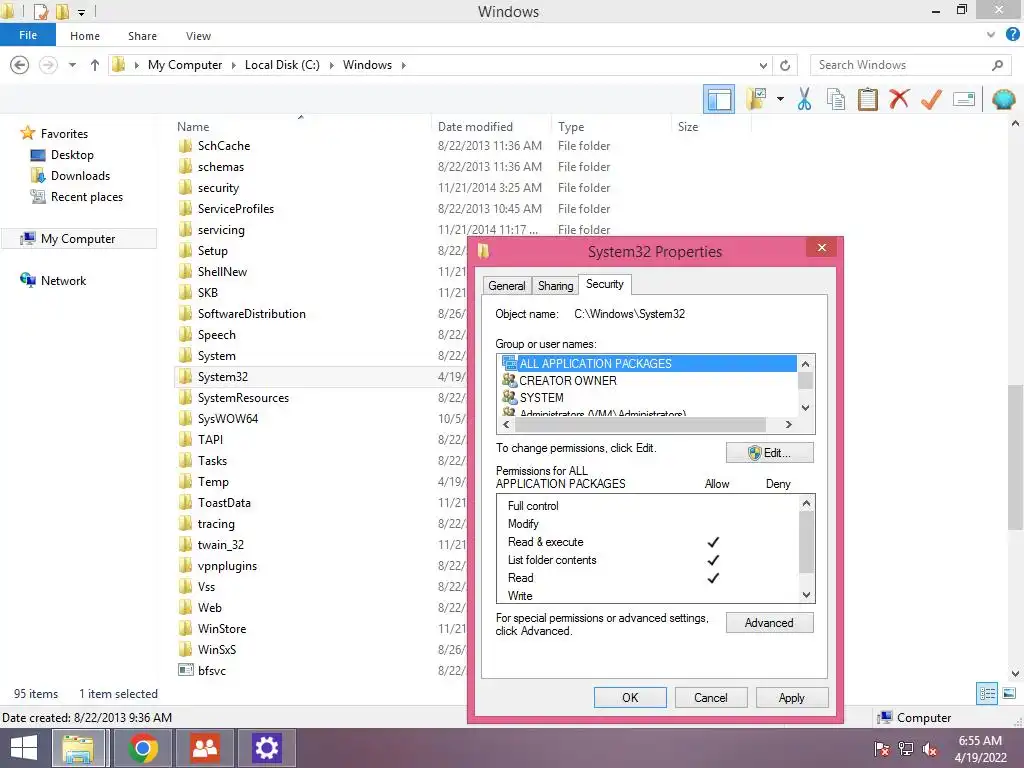1024x768 pixels.
Task: Click the Help question mark icon
Action: click(x=1012, y=35)
